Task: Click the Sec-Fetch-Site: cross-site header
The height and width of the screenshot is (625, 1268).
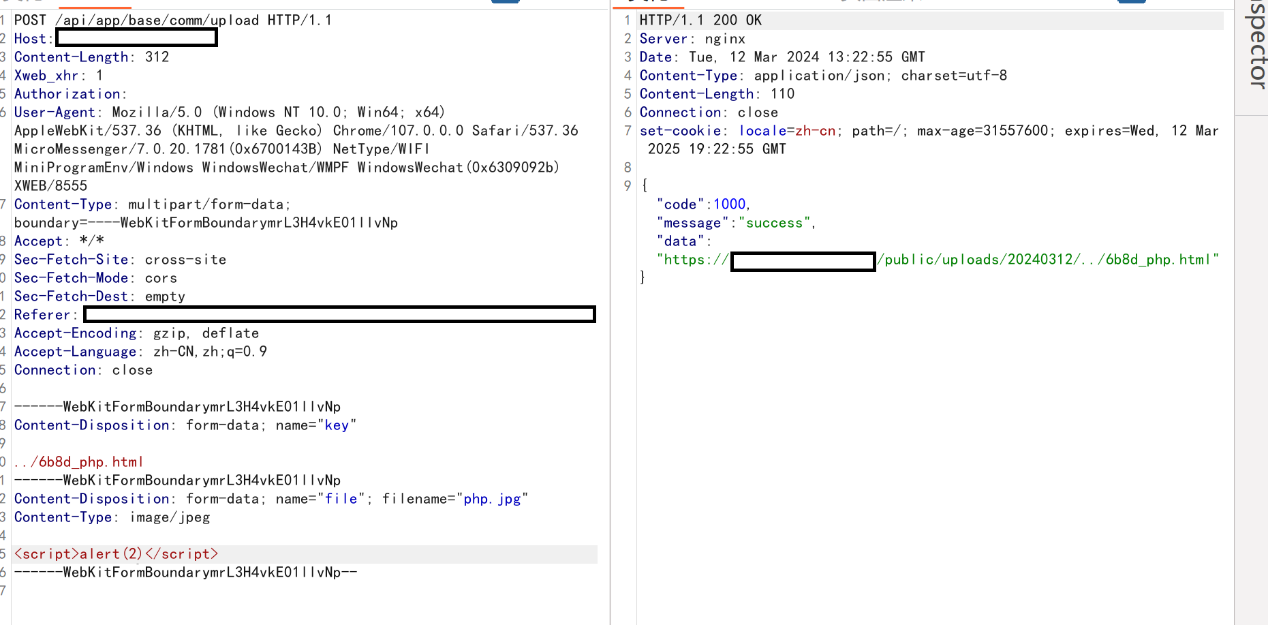Action: [x=120, y=259]
